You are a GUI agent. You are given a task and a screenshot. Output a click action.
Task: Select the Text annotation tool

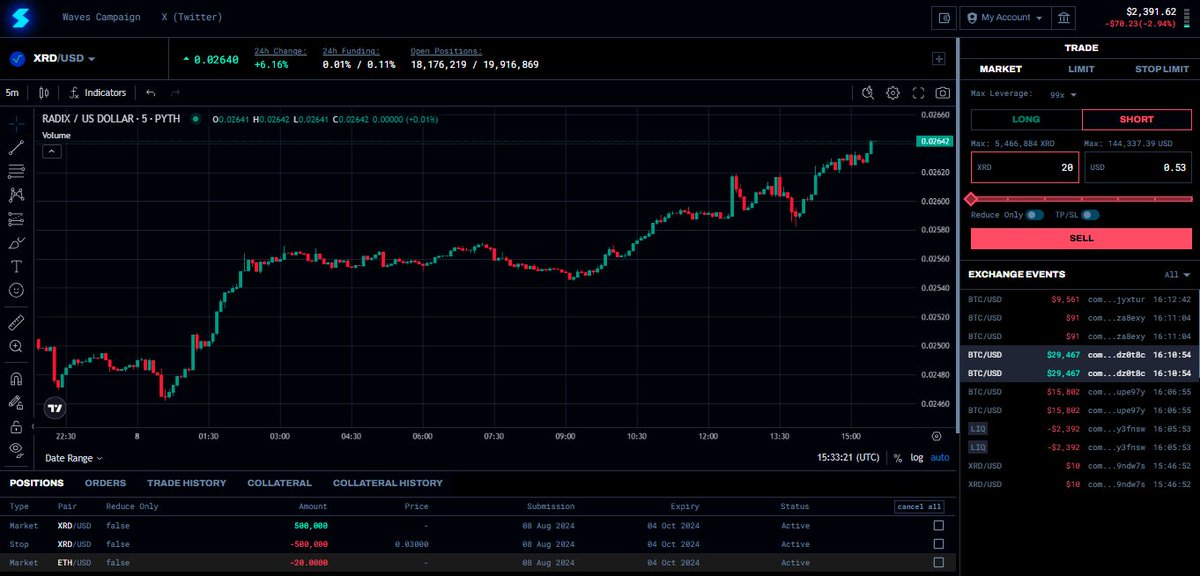[16, 266]
